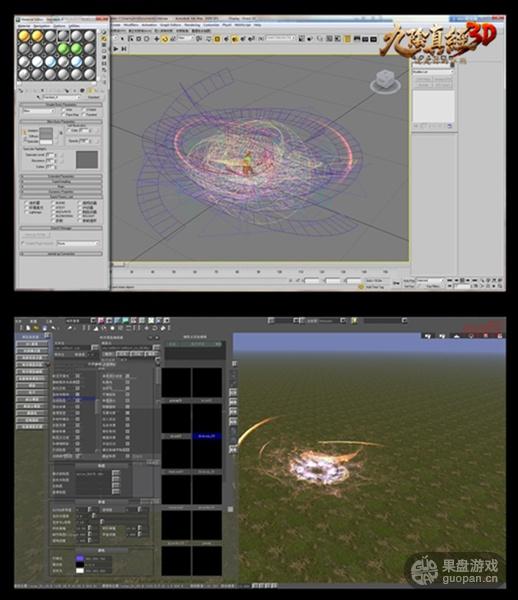Click the Standard material type button
Screen dimensions: 518x600
pyautogui.click(x=94, y=97)
